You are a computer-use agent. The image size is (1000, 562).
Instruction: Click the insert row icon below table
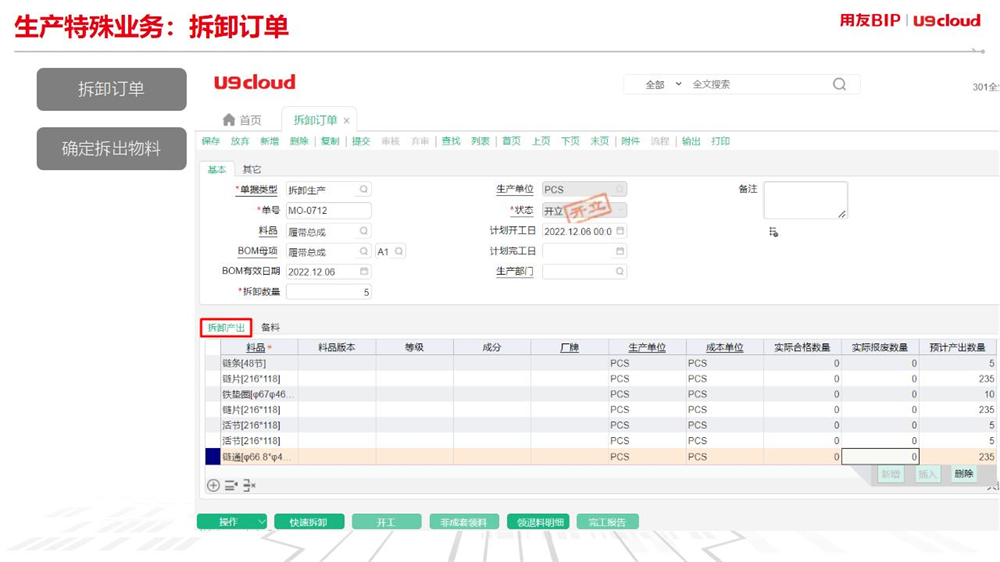[231, 486]
